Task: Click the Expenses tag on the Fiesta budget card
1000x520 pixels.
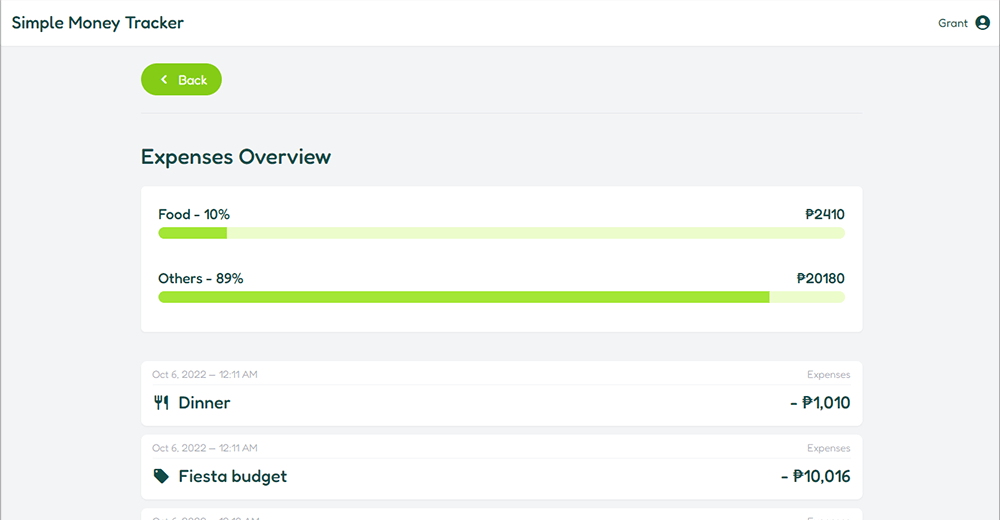Action: pyautogui.click(x=828, y=448)
